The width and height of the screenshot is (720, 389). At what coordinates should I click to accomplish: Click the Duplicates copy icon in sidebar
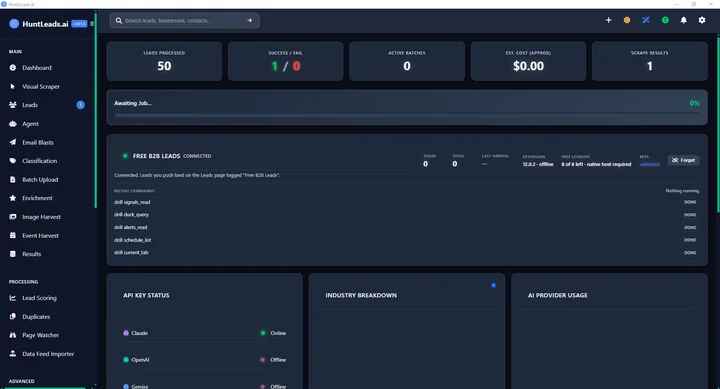pos(12,317)
